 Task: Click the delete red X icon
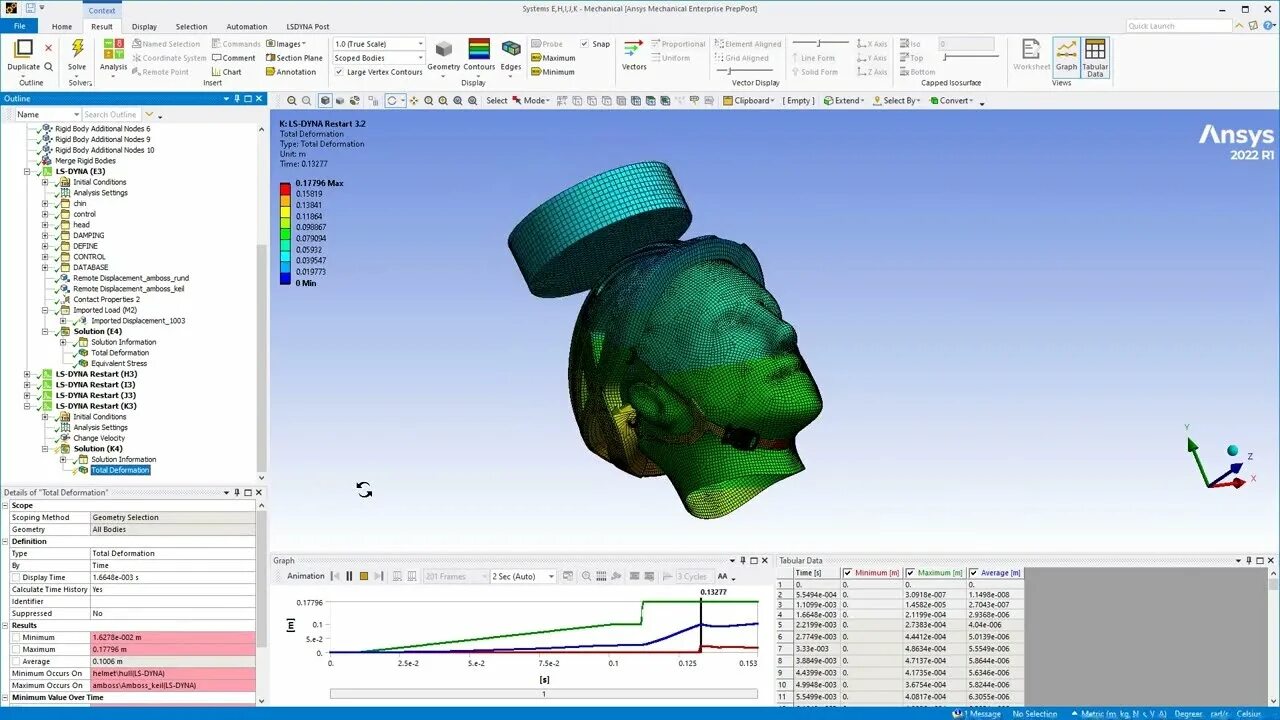point(48,47)
